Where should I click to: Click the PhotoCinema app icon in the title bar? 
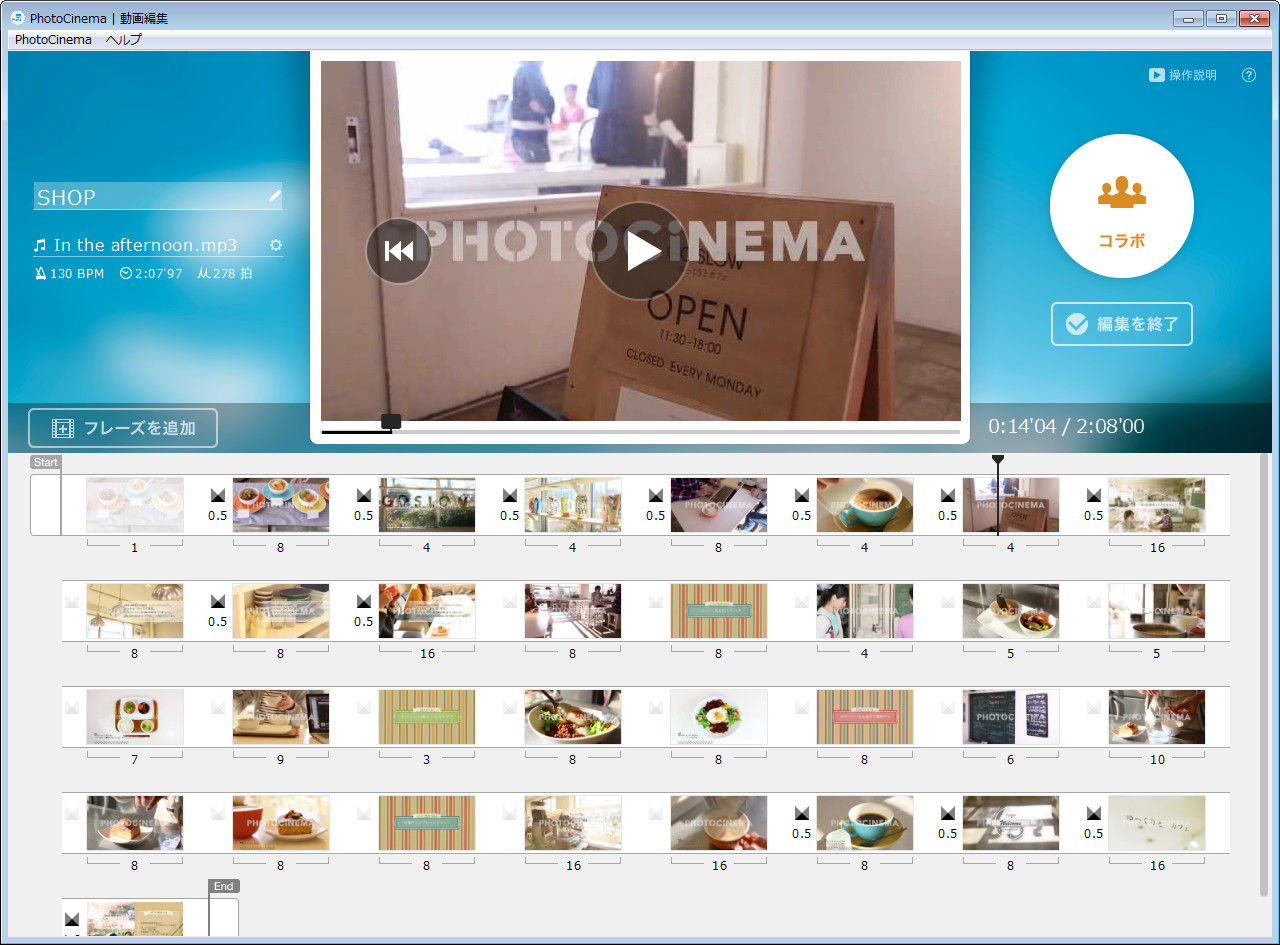click(18, 18)
